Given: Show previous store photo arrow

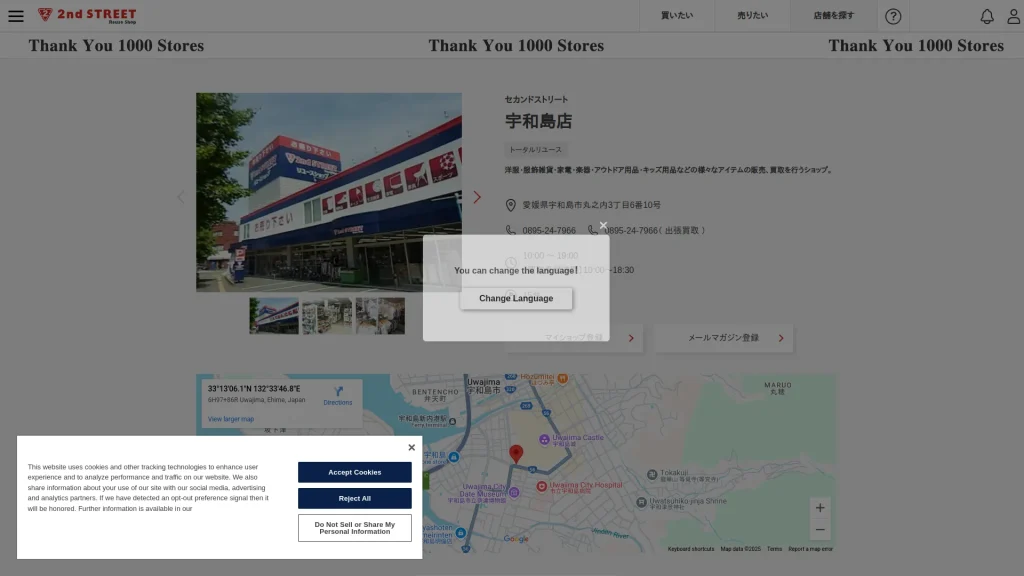Looking at the screenshot, I should (181, 197).
